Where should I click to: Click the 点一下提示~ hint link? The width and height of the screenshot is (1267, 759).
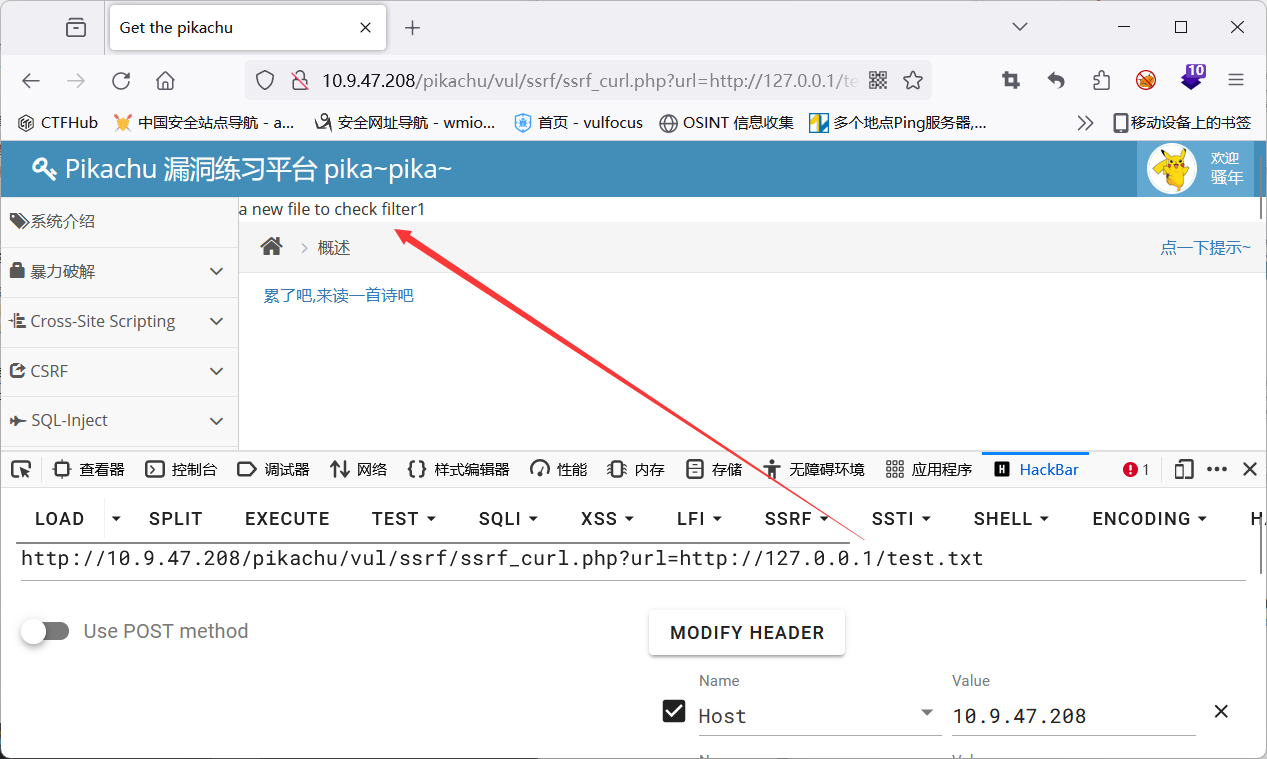[x=1205, y=247]
